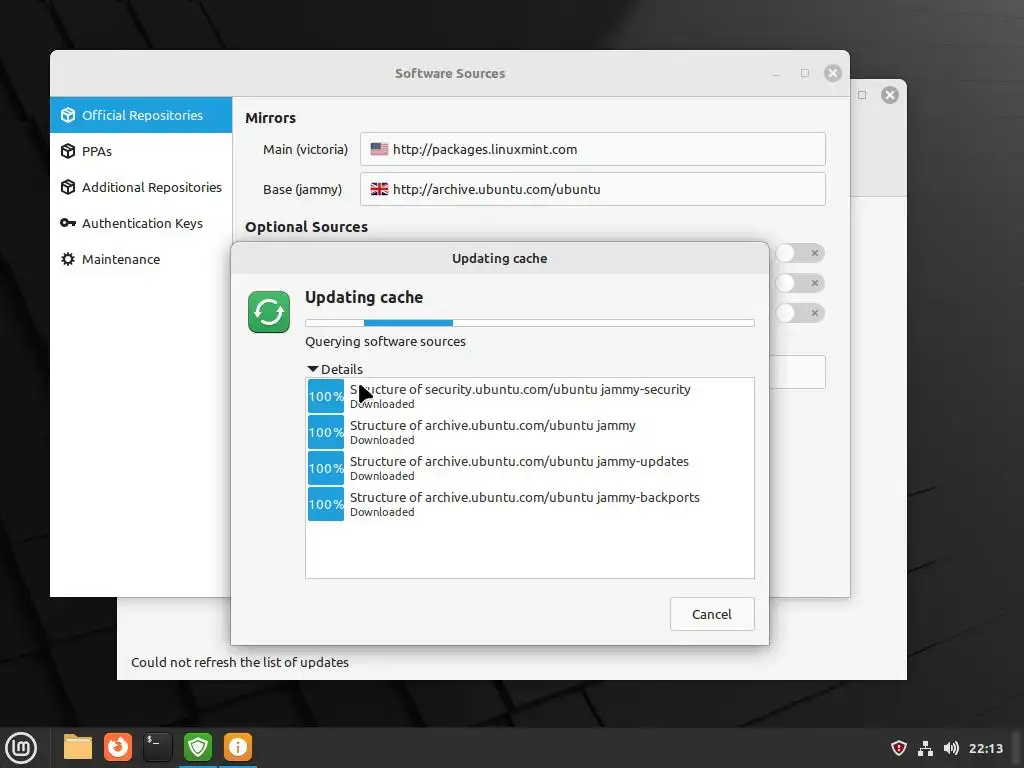
Task: Click the 22:13 clock
Action: (x=985, y=748)
